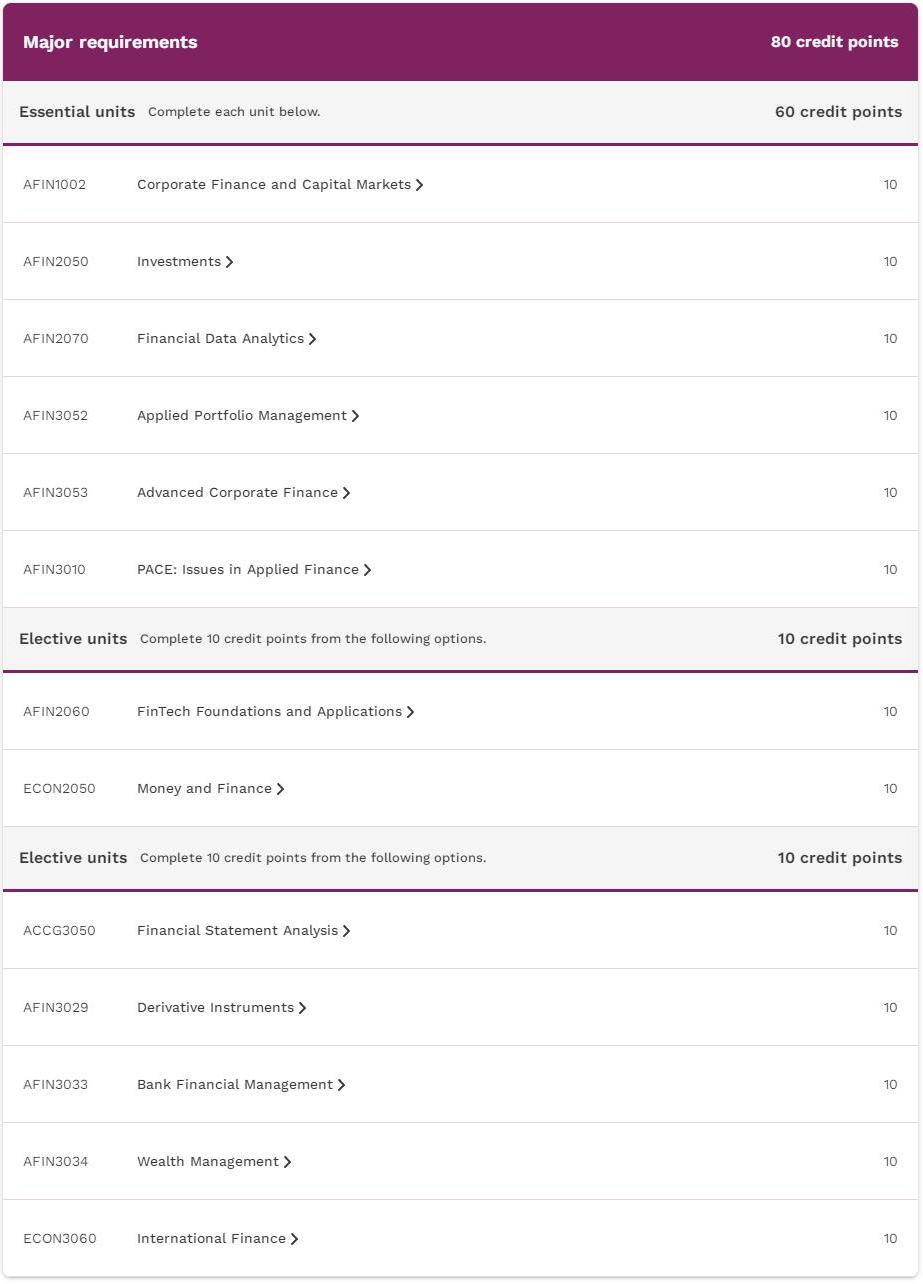Open the Financial Statement Analysis unit link

pos(243,931)
